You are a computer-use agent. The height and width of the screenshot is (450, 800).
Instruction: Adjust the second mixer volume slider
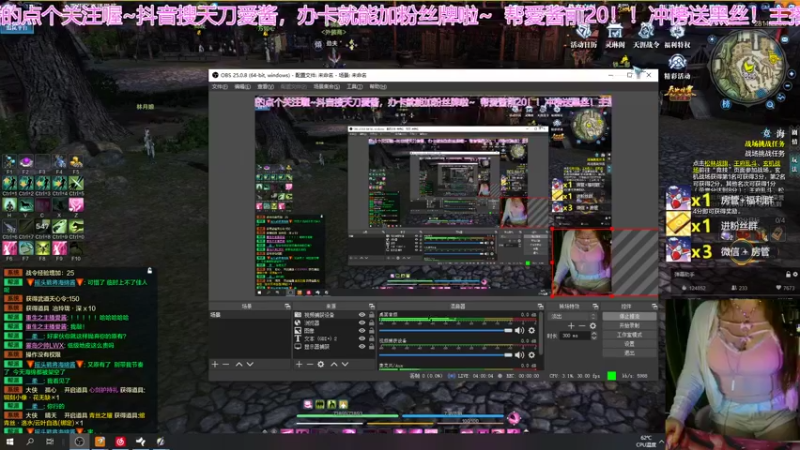tap(445, 355)
